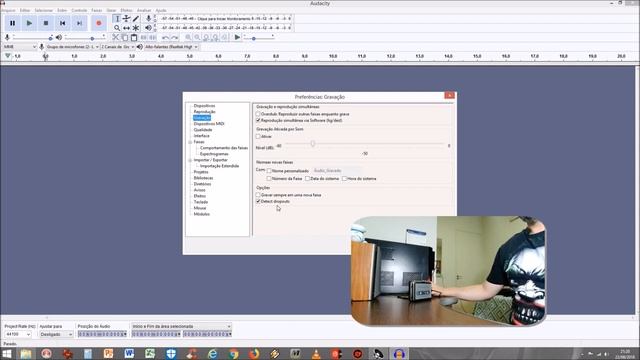Toggle the Nome personalizado checkbox
Screen dimensions: 640x360
coord(269,171)
